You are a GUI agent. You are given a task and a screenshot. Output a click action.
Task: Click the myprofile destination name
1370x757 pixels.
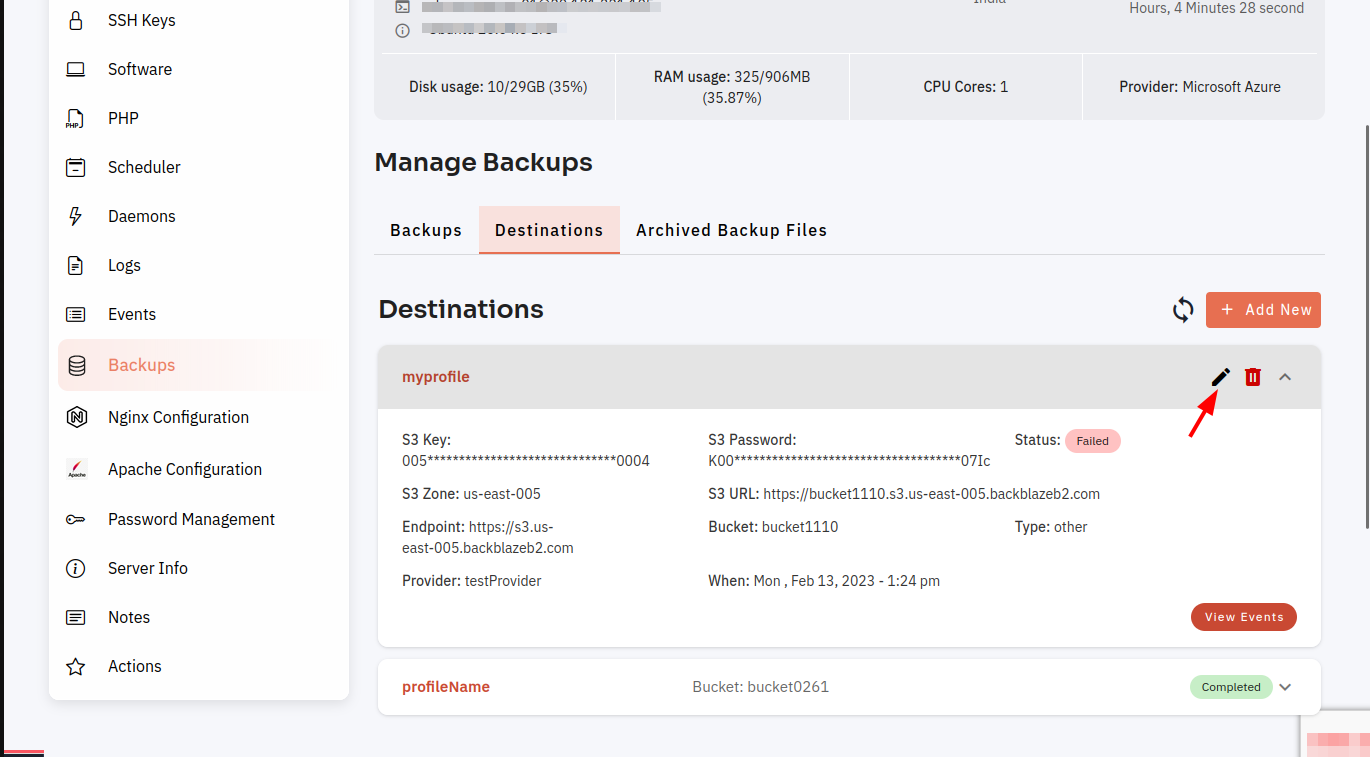click(436, 377)
